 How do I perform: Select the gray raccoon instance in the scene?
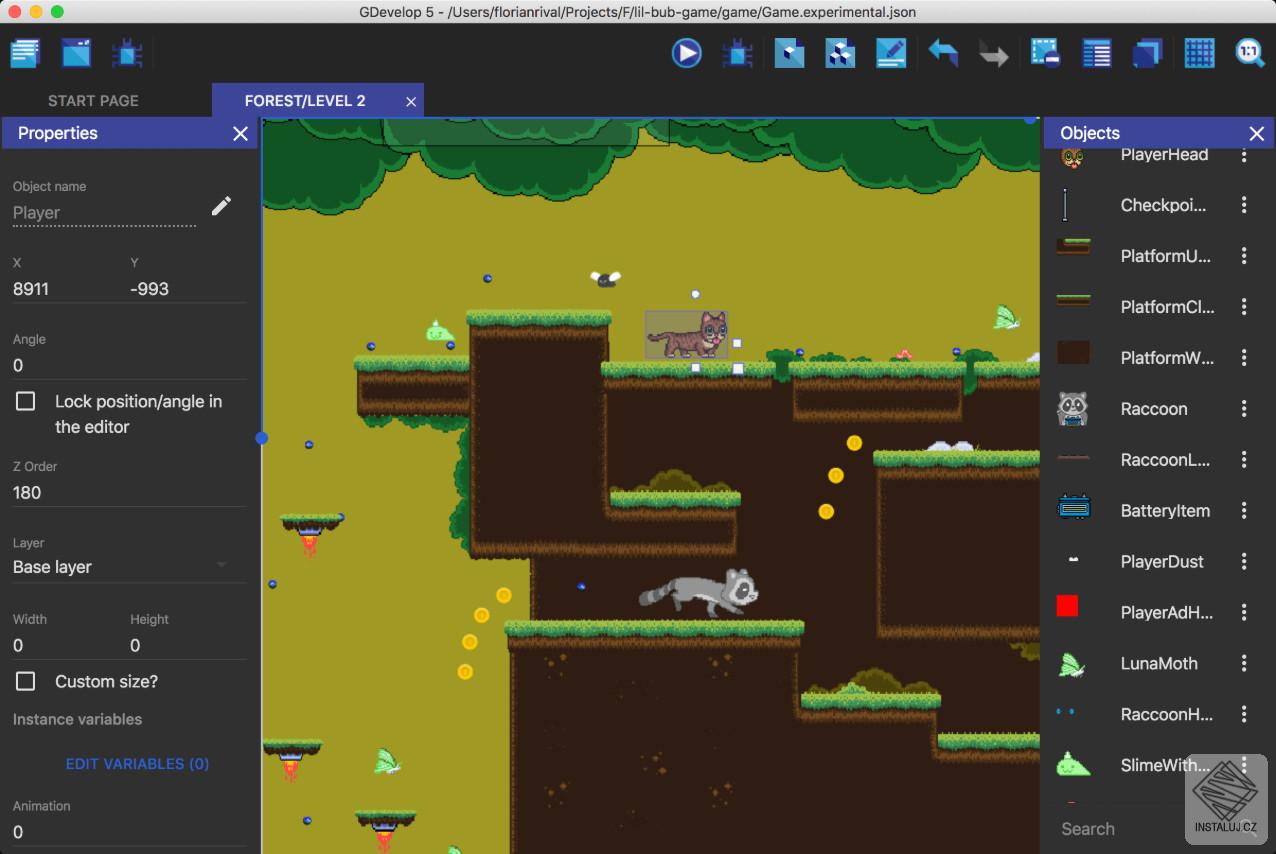699,593
